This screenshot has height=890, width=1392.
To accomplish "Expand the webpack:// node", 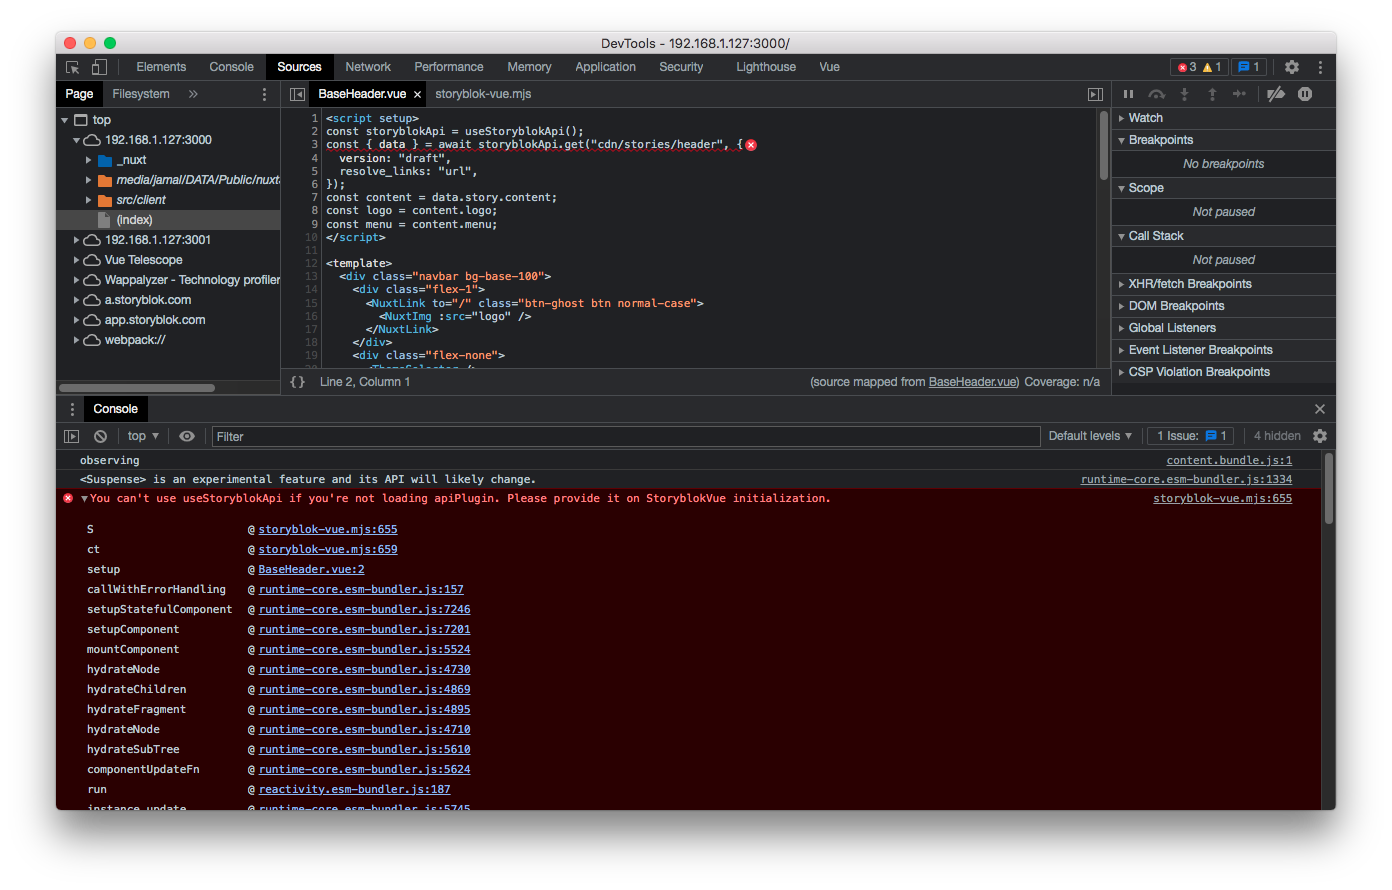I will pyautogui.click(x=76, y=340).
